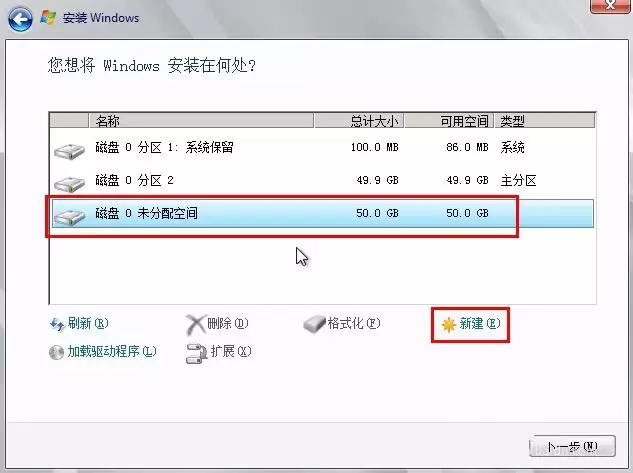Click the Windows flag logo in the title
Viewport: 633px width, 473px height.
click(x=48, y=17)
